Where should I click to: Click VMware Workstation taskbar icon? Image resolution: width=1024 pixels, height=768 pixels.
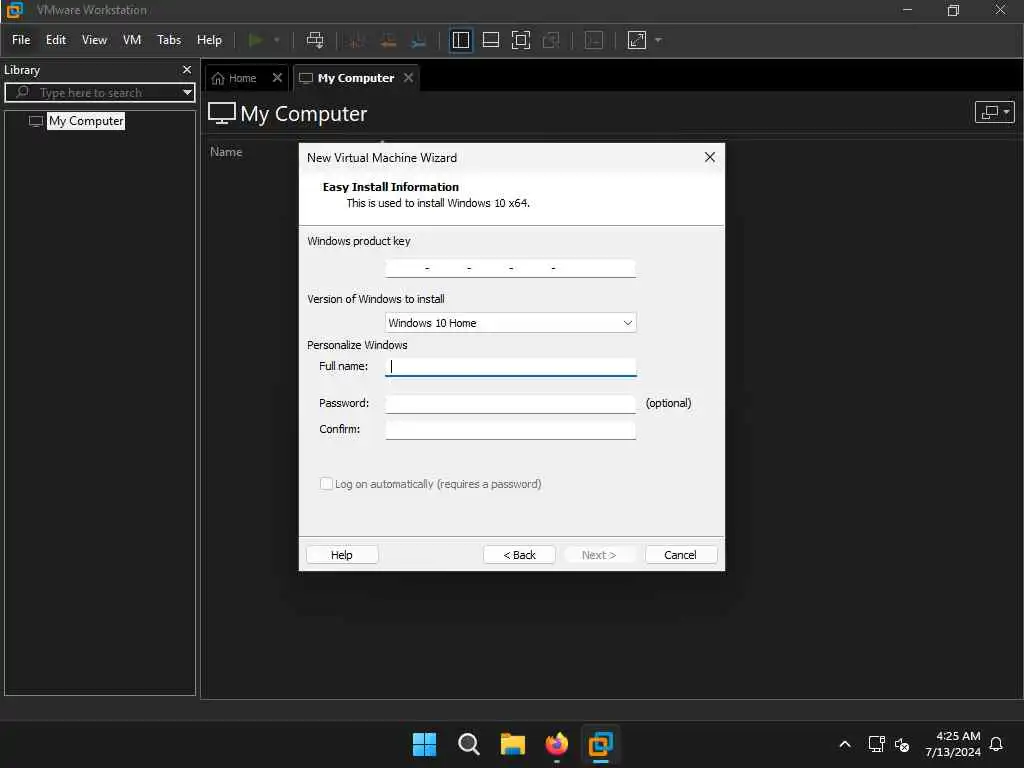point(600,744)
